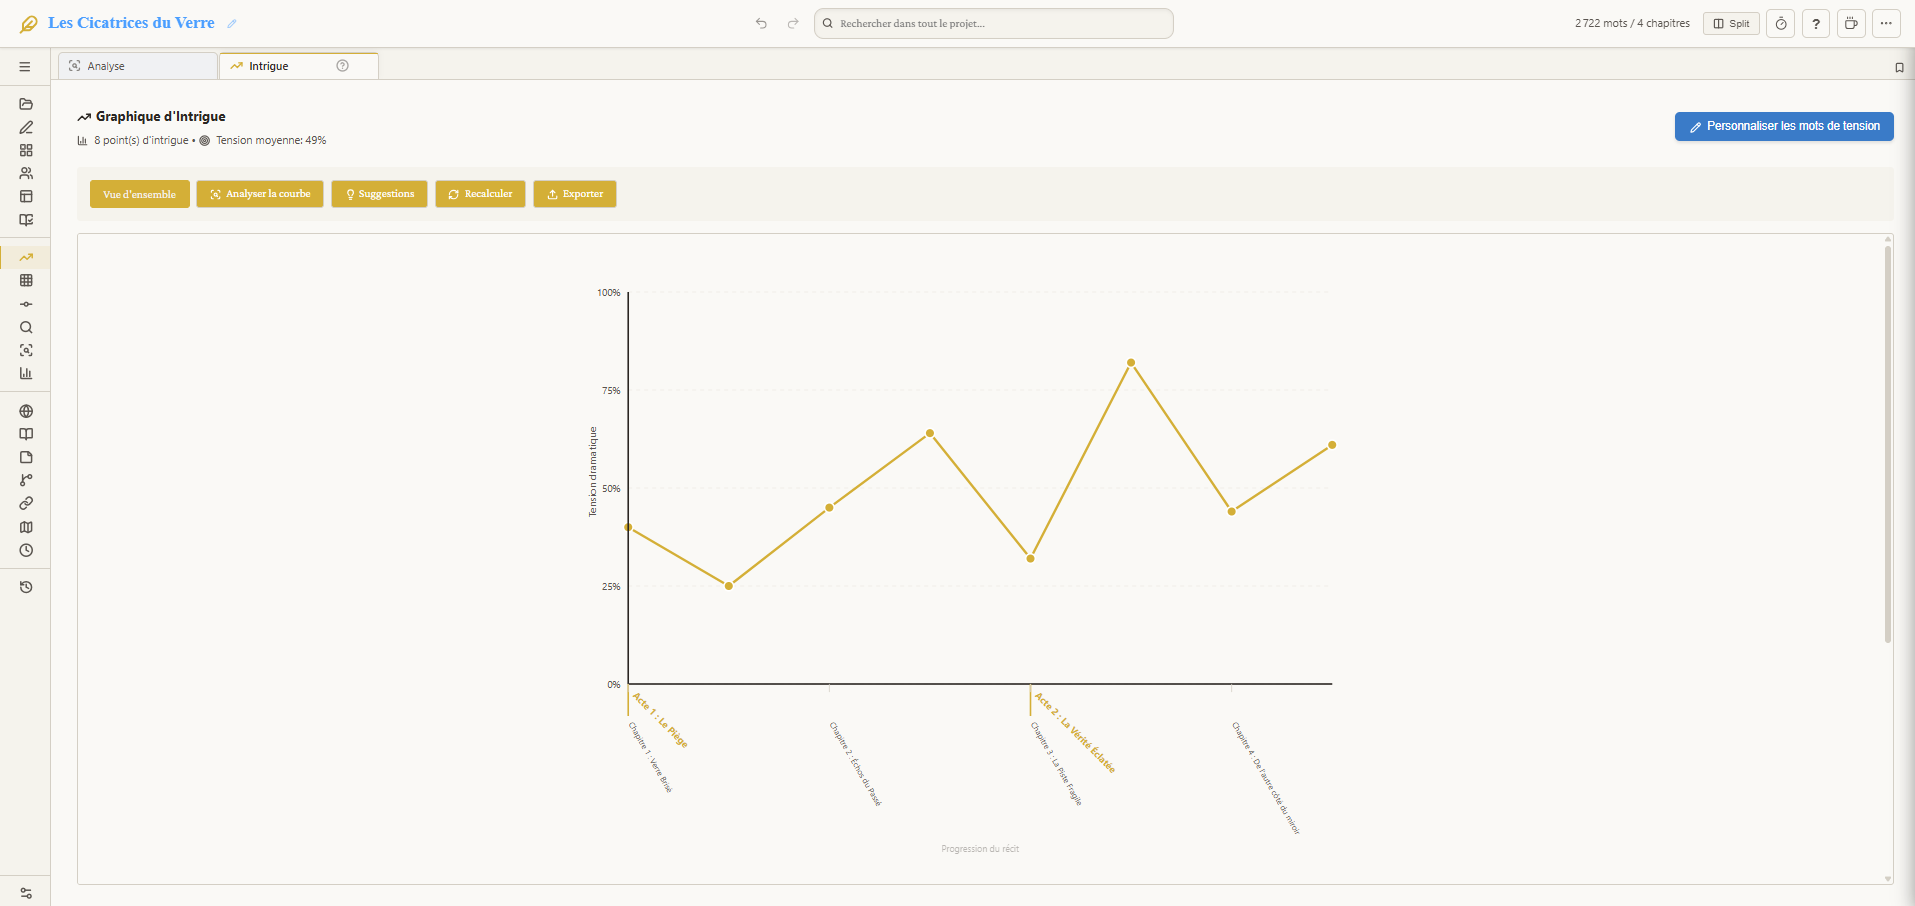Open the folder icon in the sidebar

[26, 104]
